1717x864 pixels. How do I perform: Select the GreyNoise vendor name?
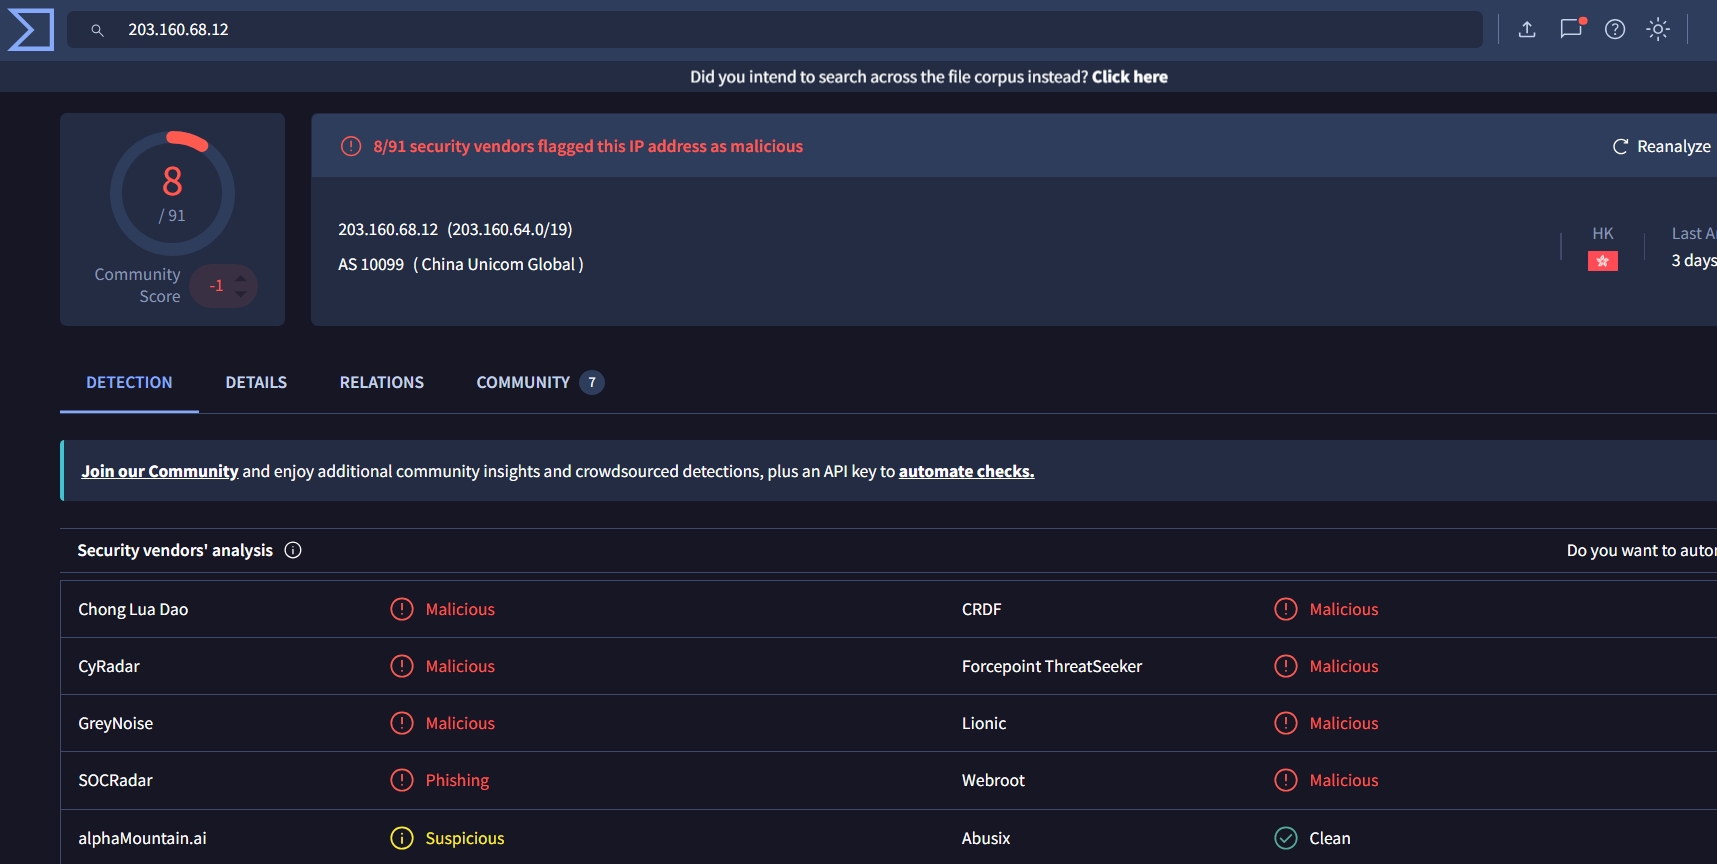point(116,723)
